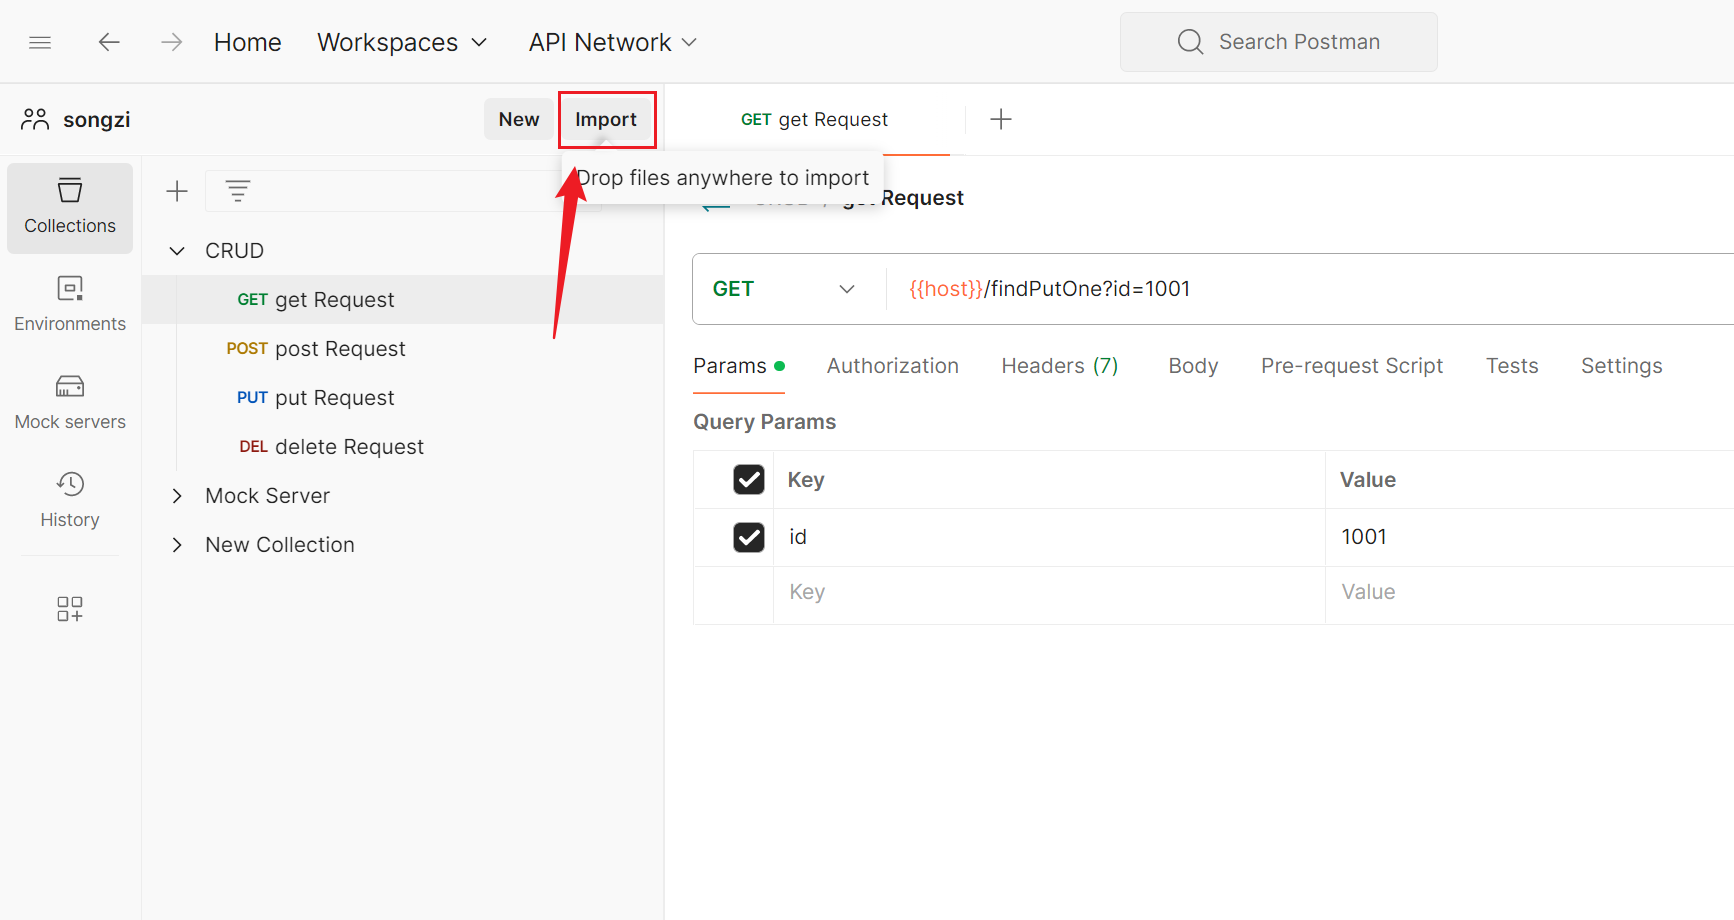Open the History sidebar panel

point(70,501)
